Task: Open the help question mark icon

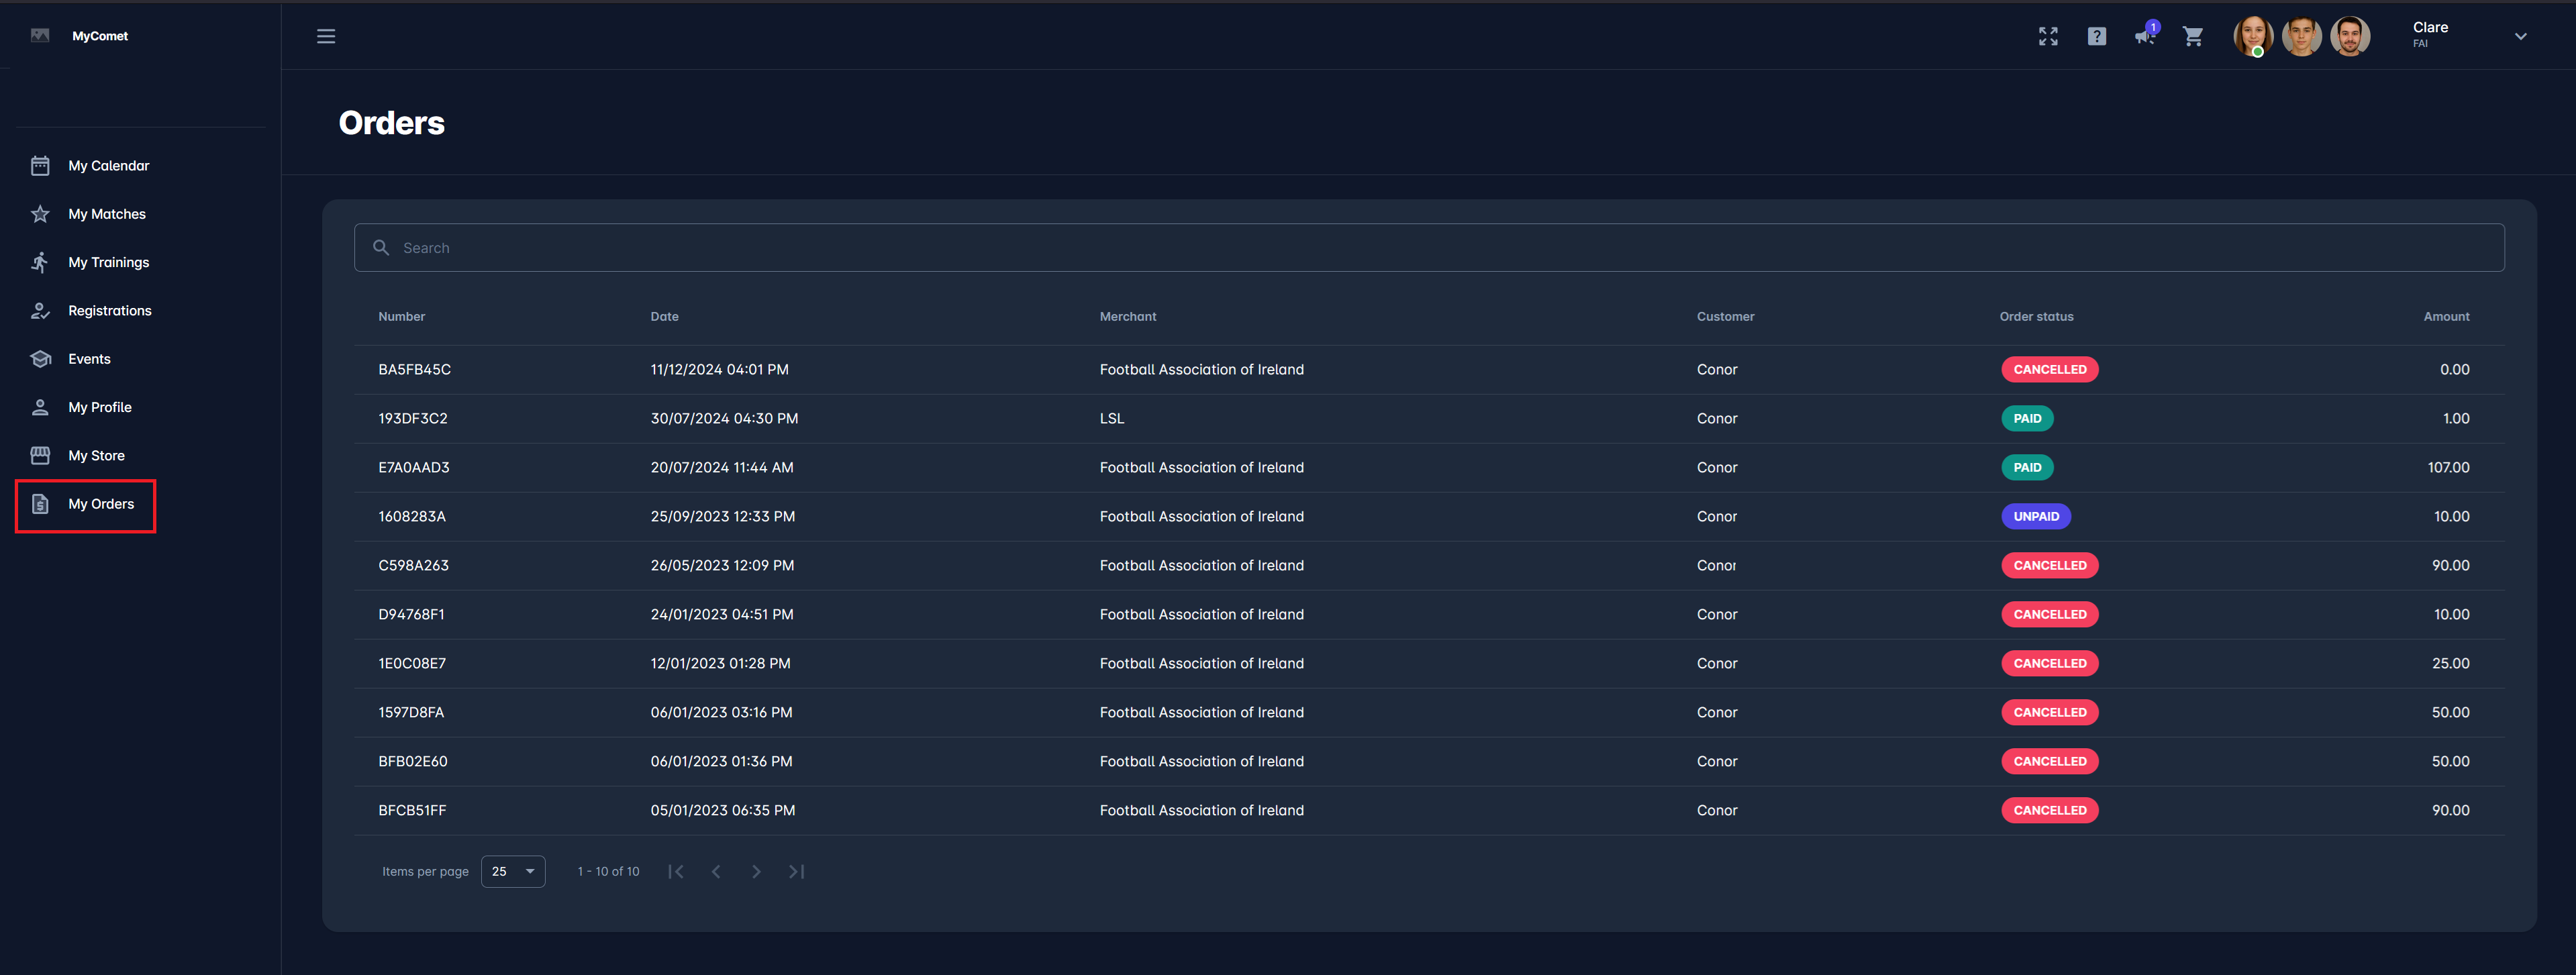Action: click(x=2096, y=36)
